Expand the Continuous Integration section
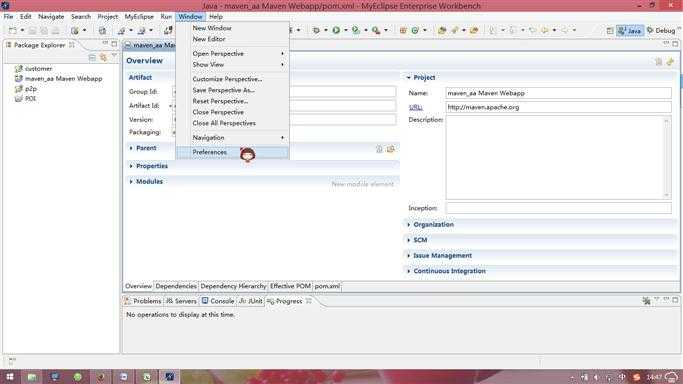The image size is (683, 384). point(408,271)
